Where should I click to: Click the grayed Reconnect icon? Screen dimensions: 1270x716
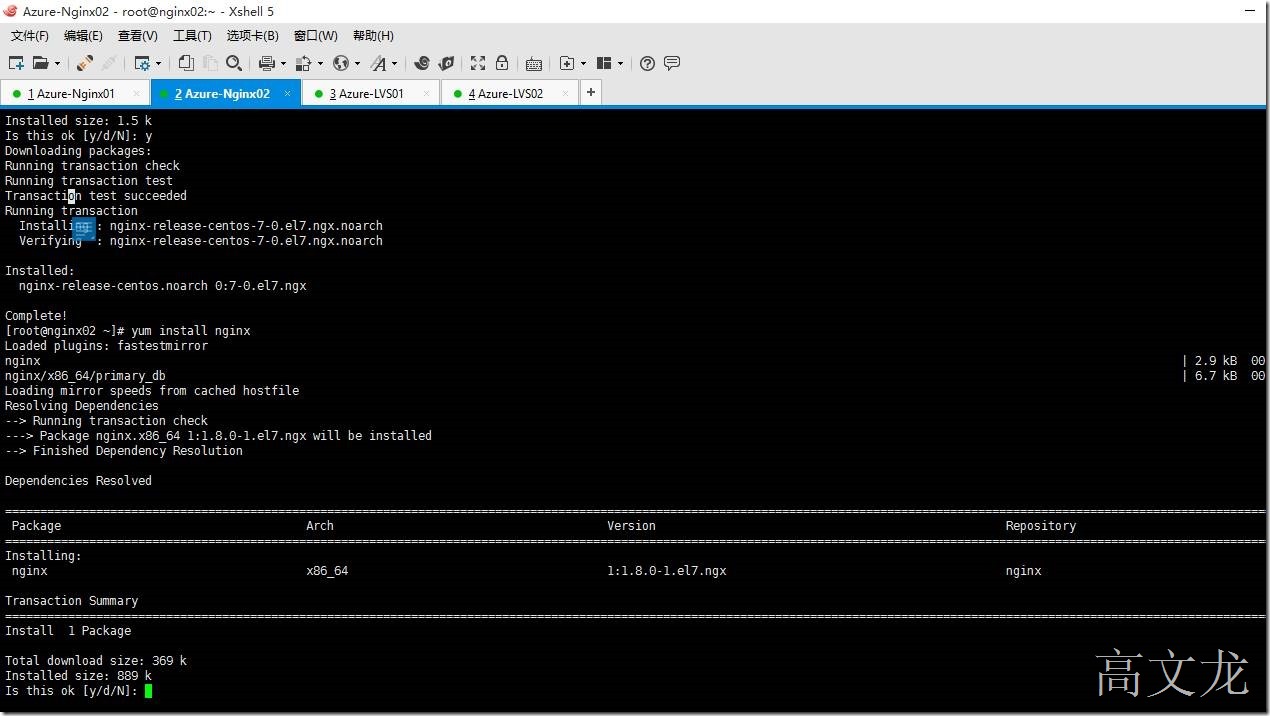[x=107, y=63]
